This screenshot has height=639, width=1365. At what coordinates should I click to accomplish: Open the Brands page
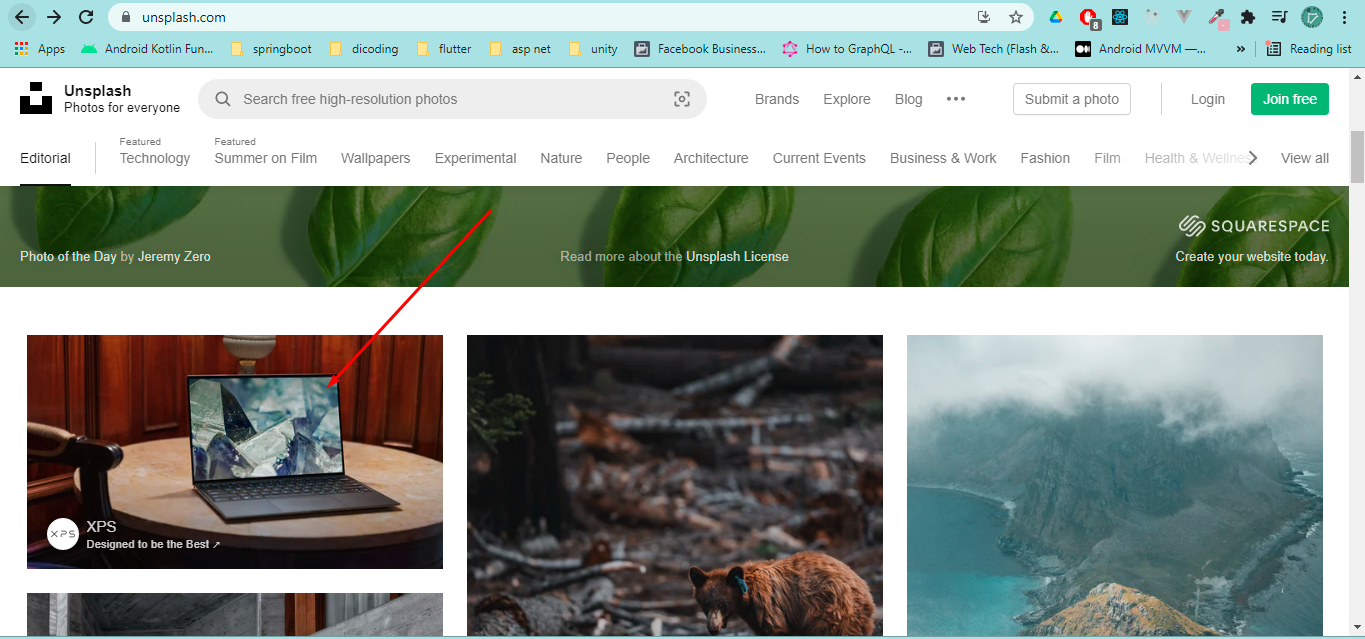pos(777,99)
